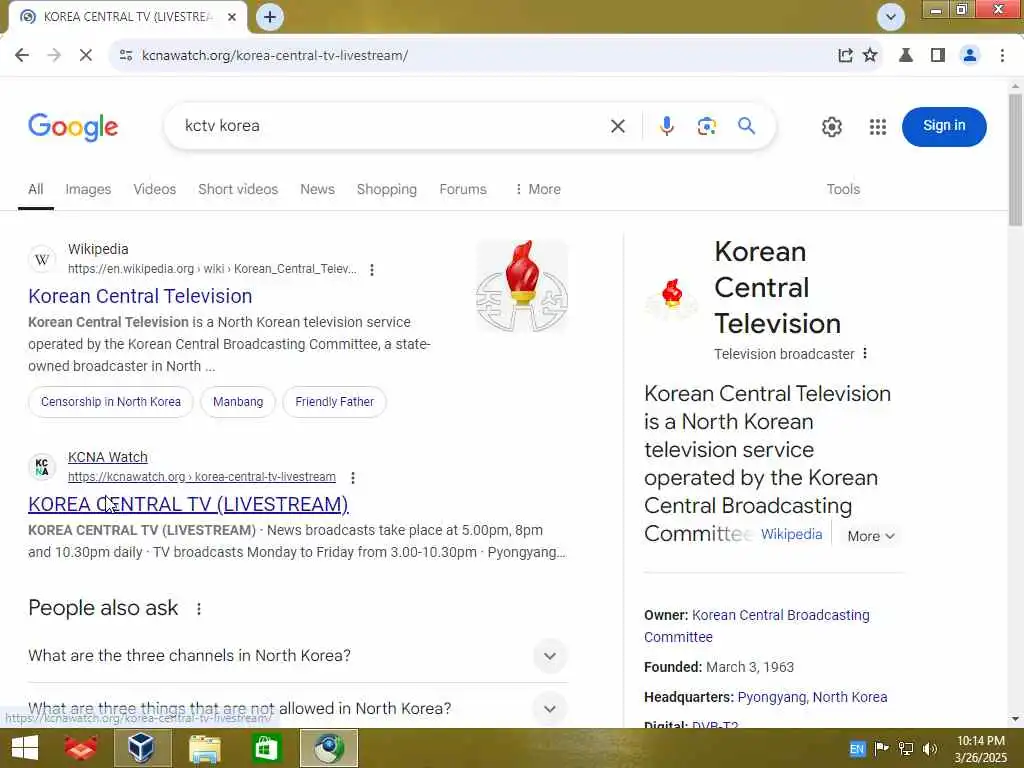The width and height of the screenshot is (1024, 768).
Task: Open the tab search dropdown
Action: pos(891,17)
